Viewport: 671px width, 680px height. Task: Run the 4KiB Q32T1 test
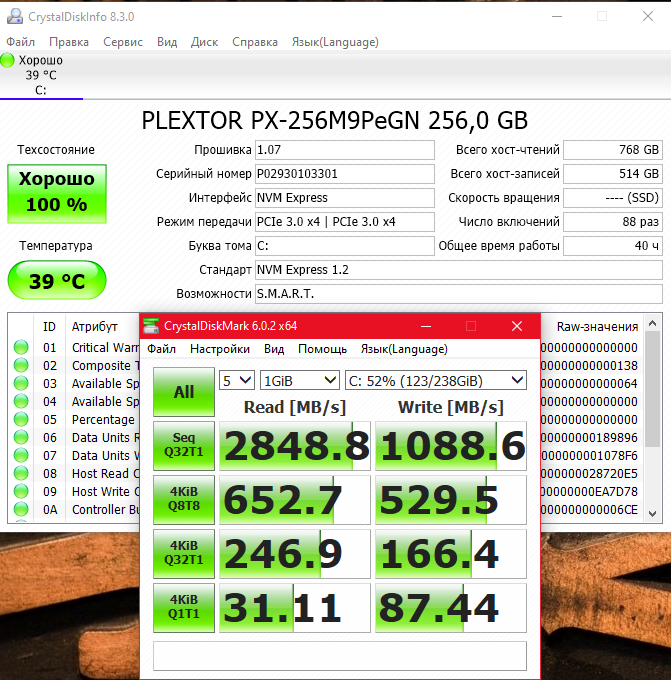(184, 554)
